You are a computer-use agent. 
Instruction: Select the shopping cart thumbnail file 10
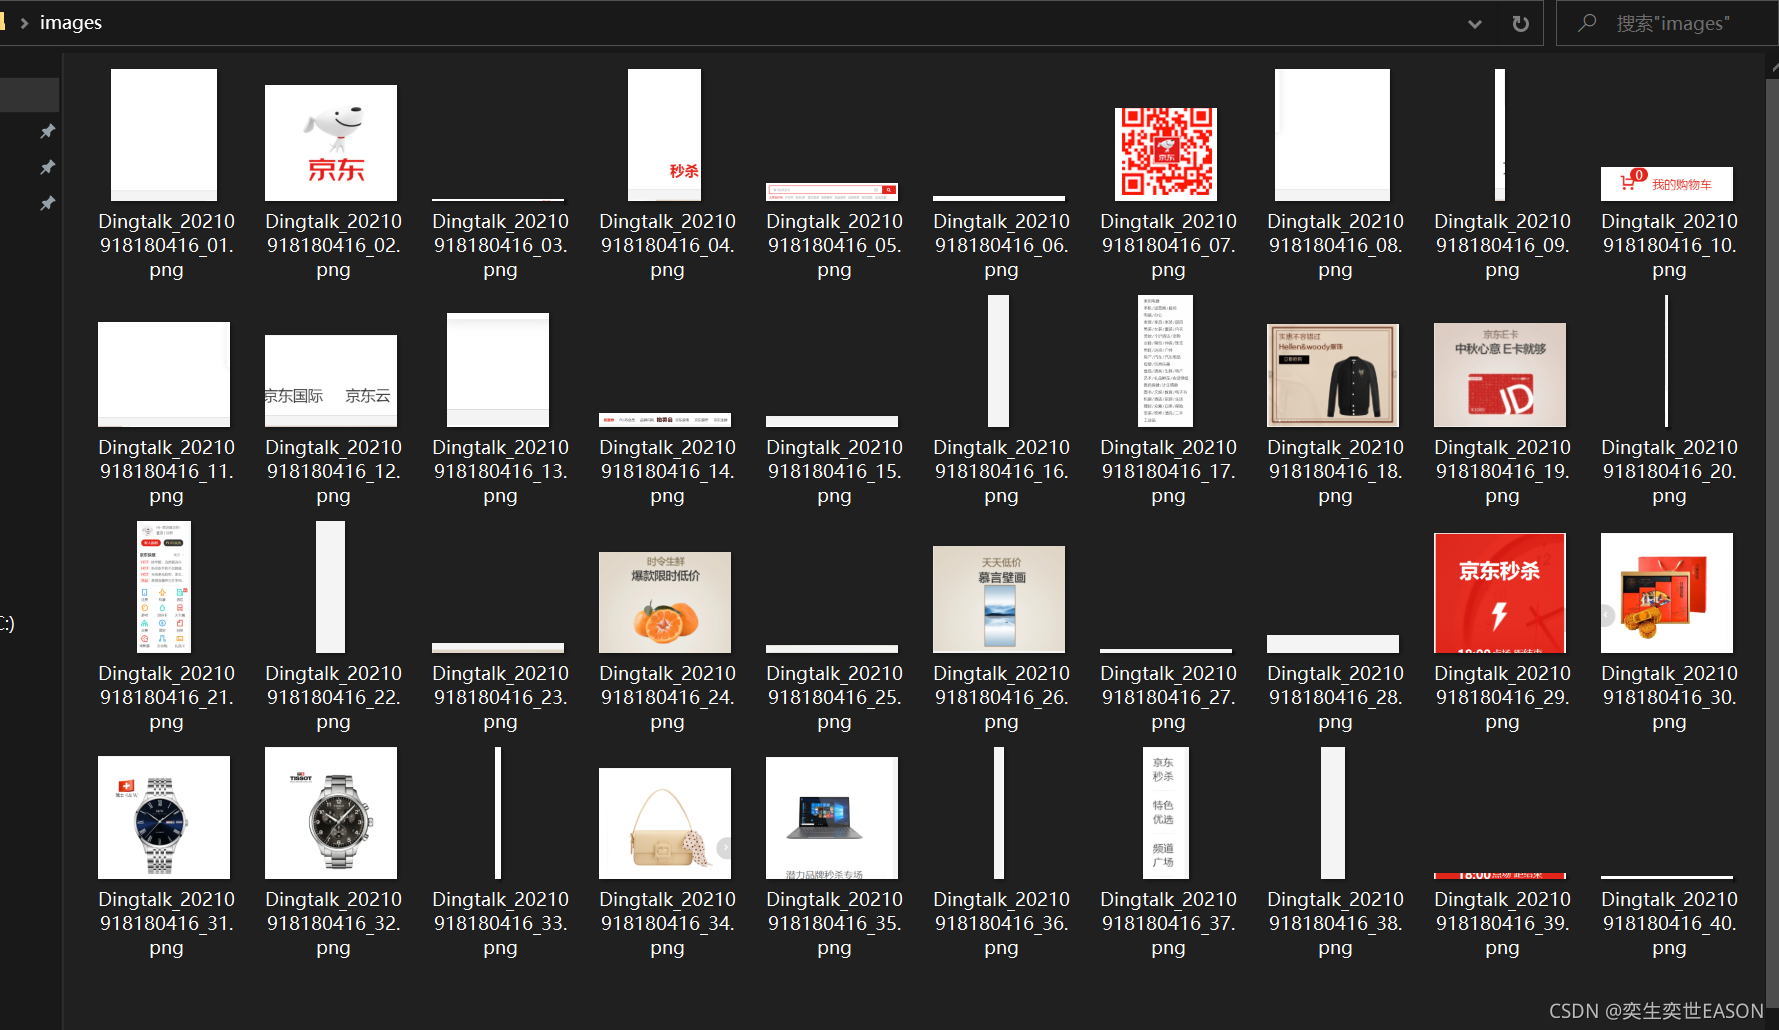pyautogui.click(x=1667, y=184)
